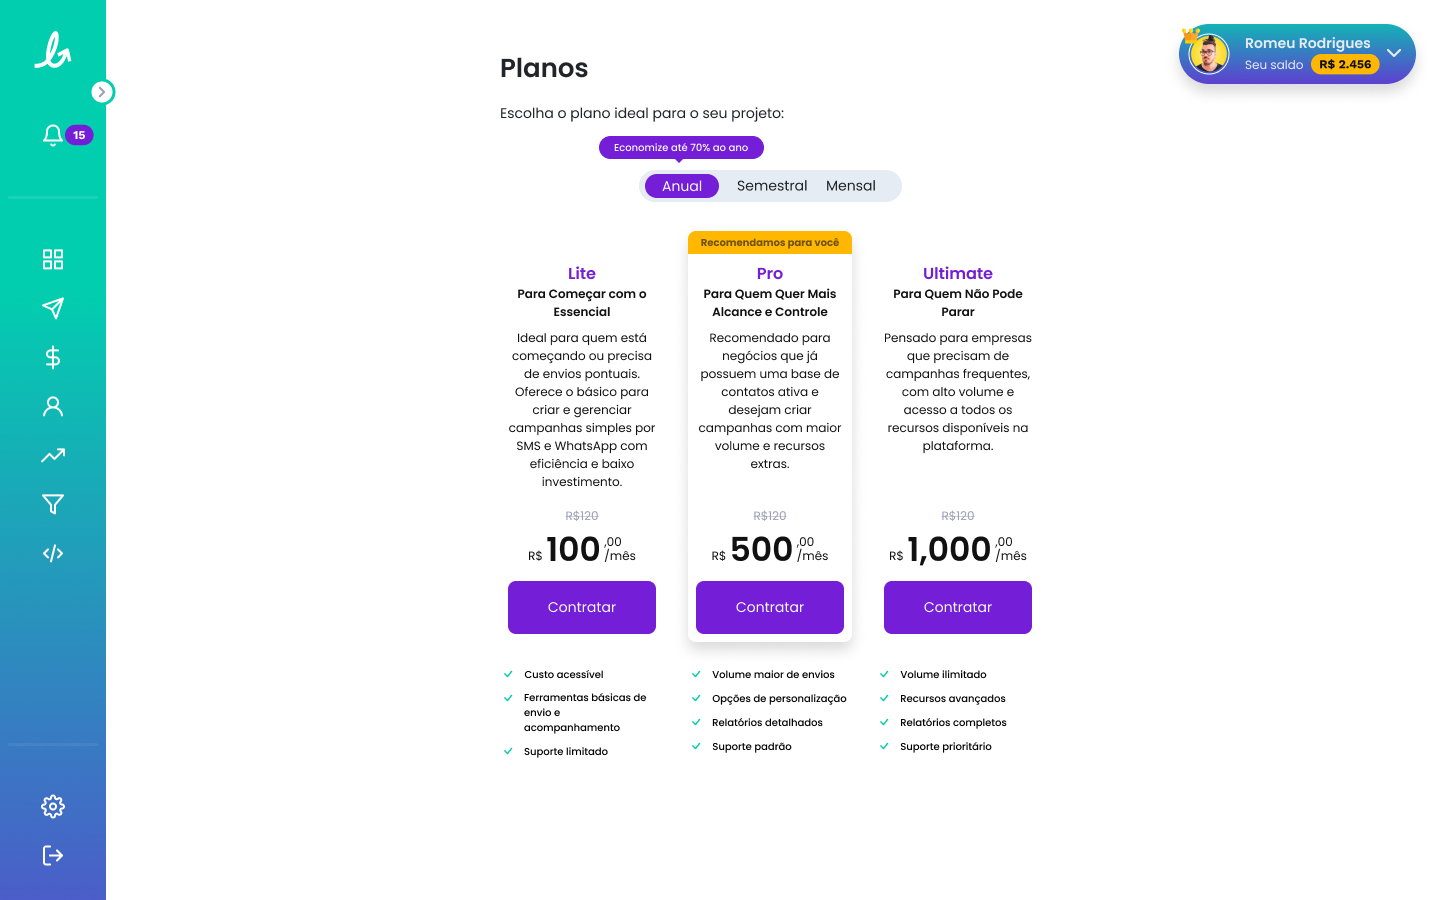
Task: Click the paper plane send icon
Action: pyautogui.click(x=53, y=308)
